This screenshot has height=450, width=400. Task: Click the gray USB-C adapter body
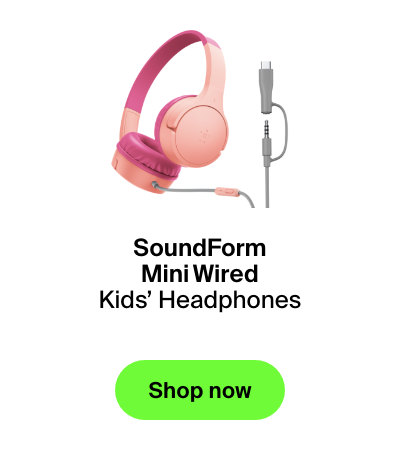(x=266, y=90)
